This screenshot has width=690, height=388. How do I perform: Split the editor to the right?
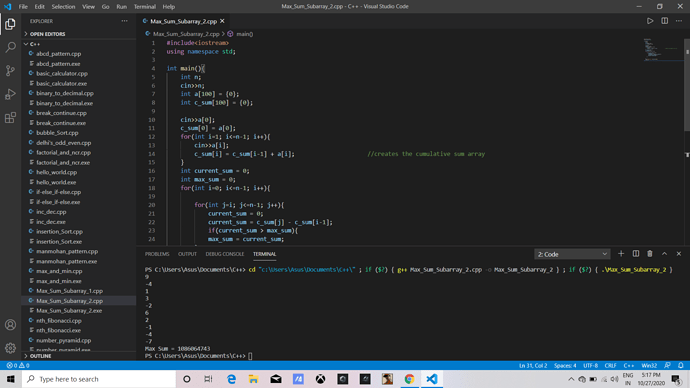click(664, 21)
